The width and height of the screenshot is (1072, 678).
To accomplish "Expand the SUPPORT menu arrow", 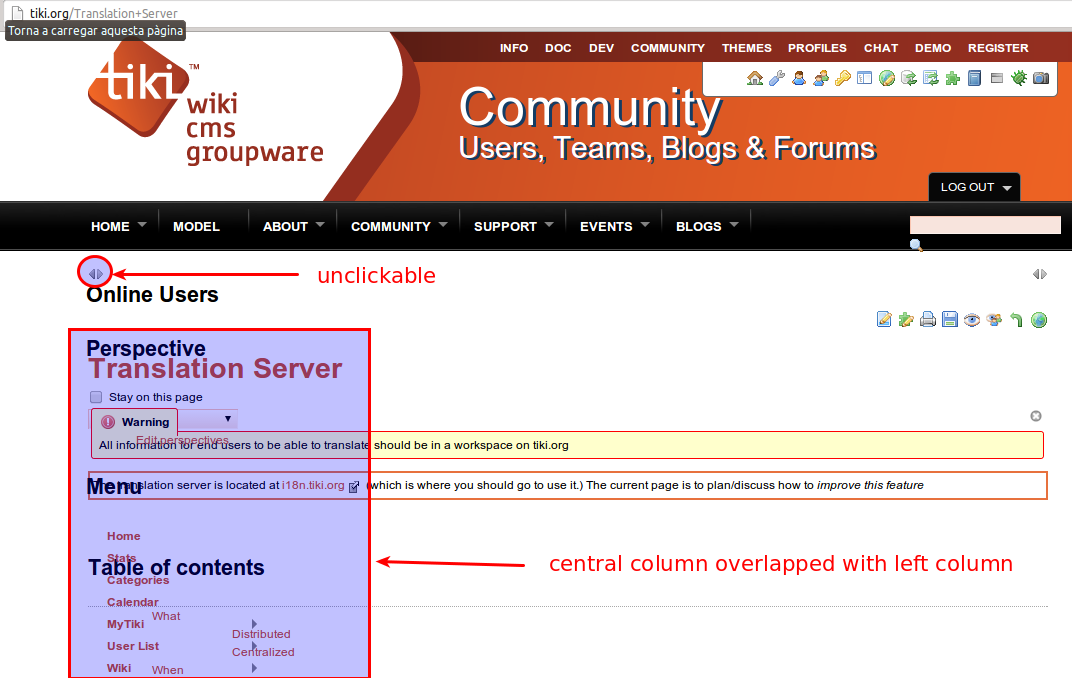I will [x=549, y=224].
